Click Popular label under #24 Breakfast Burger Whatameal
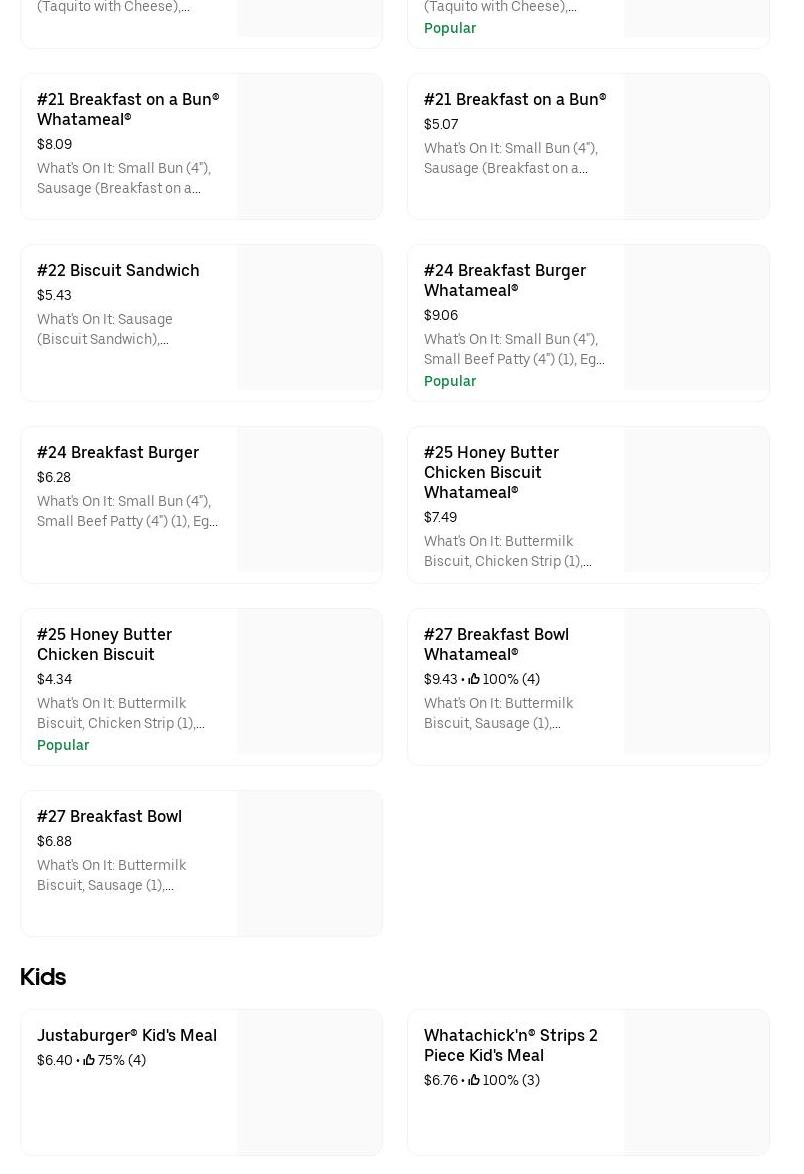The image size is (804, 1174). coord(450,381)
